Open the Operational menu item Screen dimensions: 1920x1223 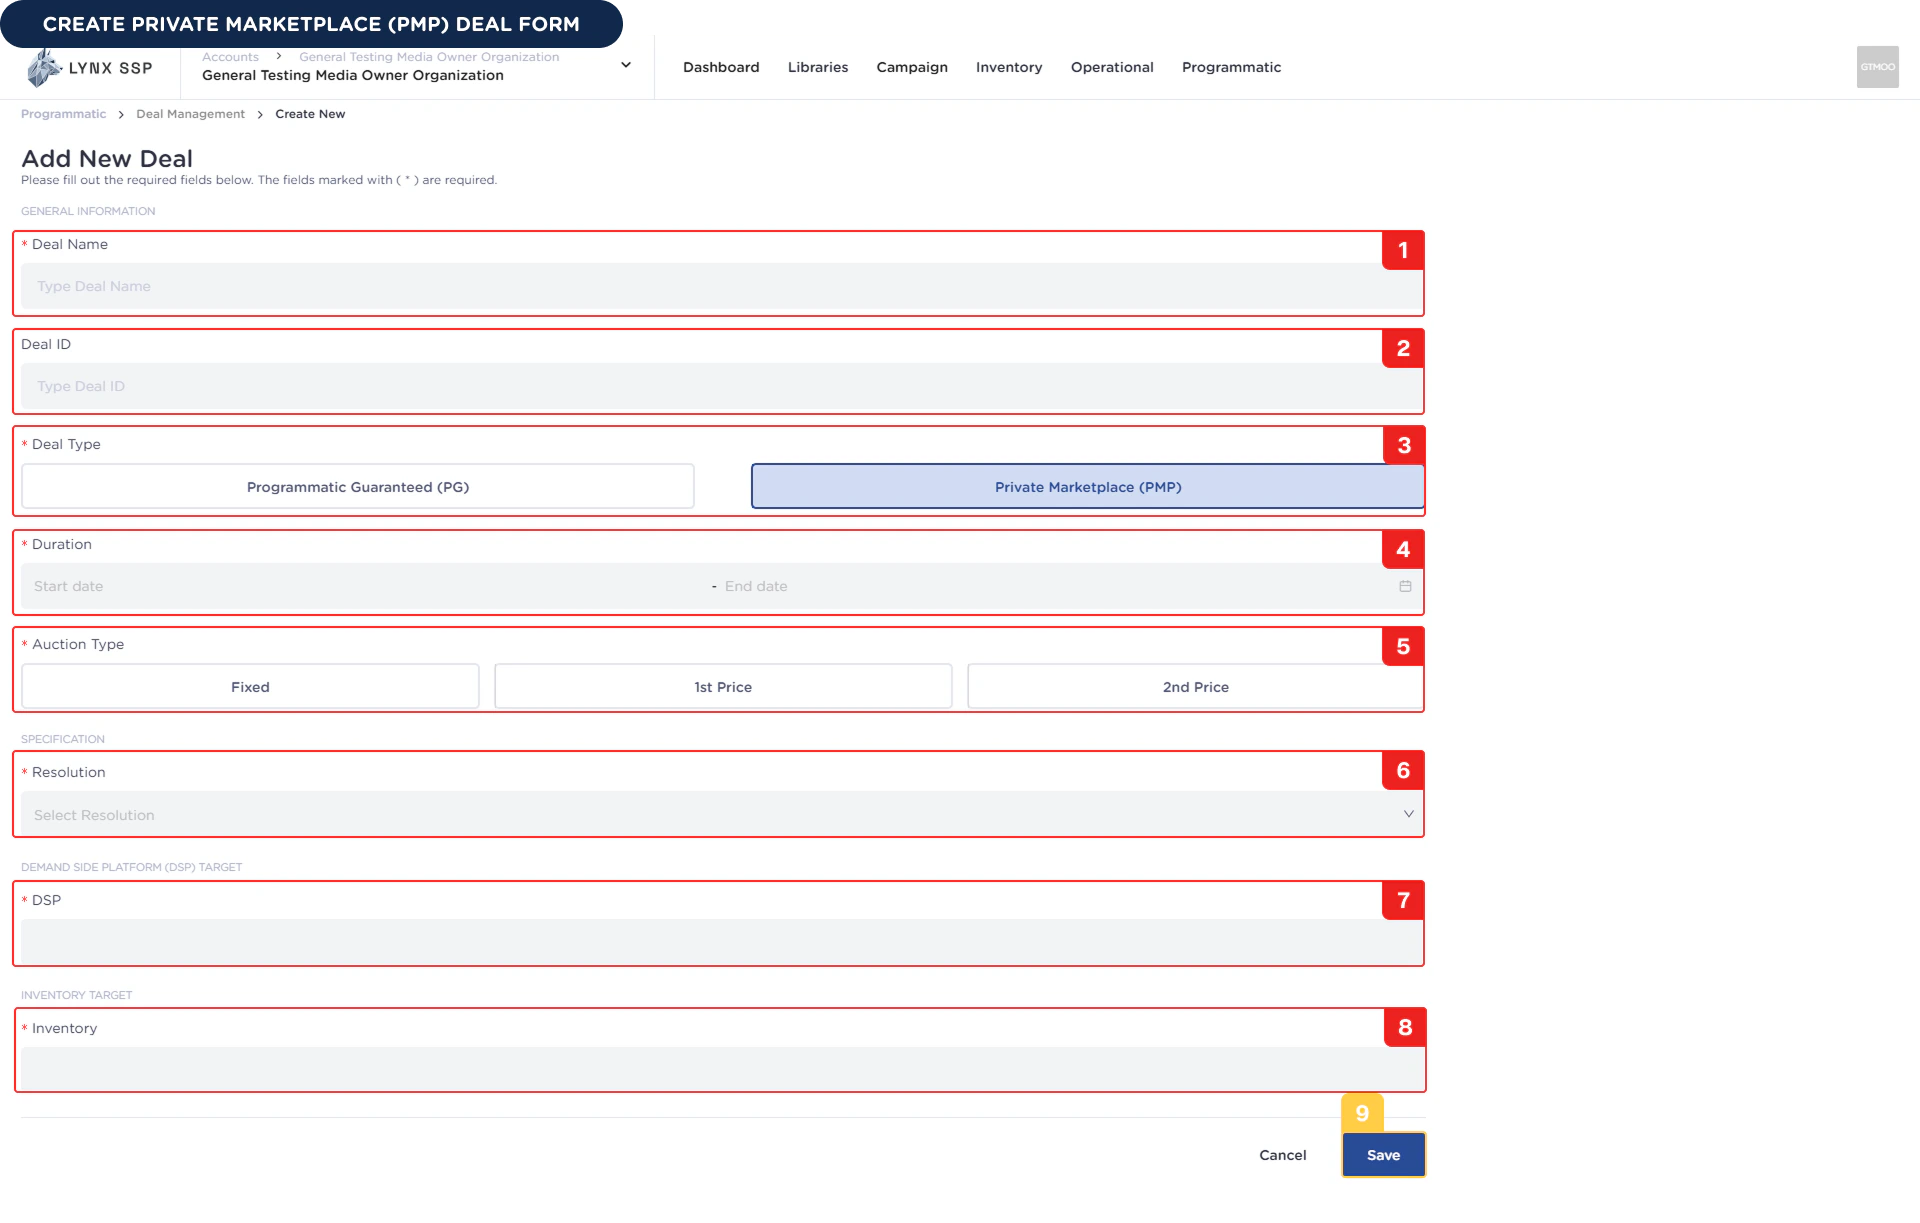click(x=1111, y=67)
